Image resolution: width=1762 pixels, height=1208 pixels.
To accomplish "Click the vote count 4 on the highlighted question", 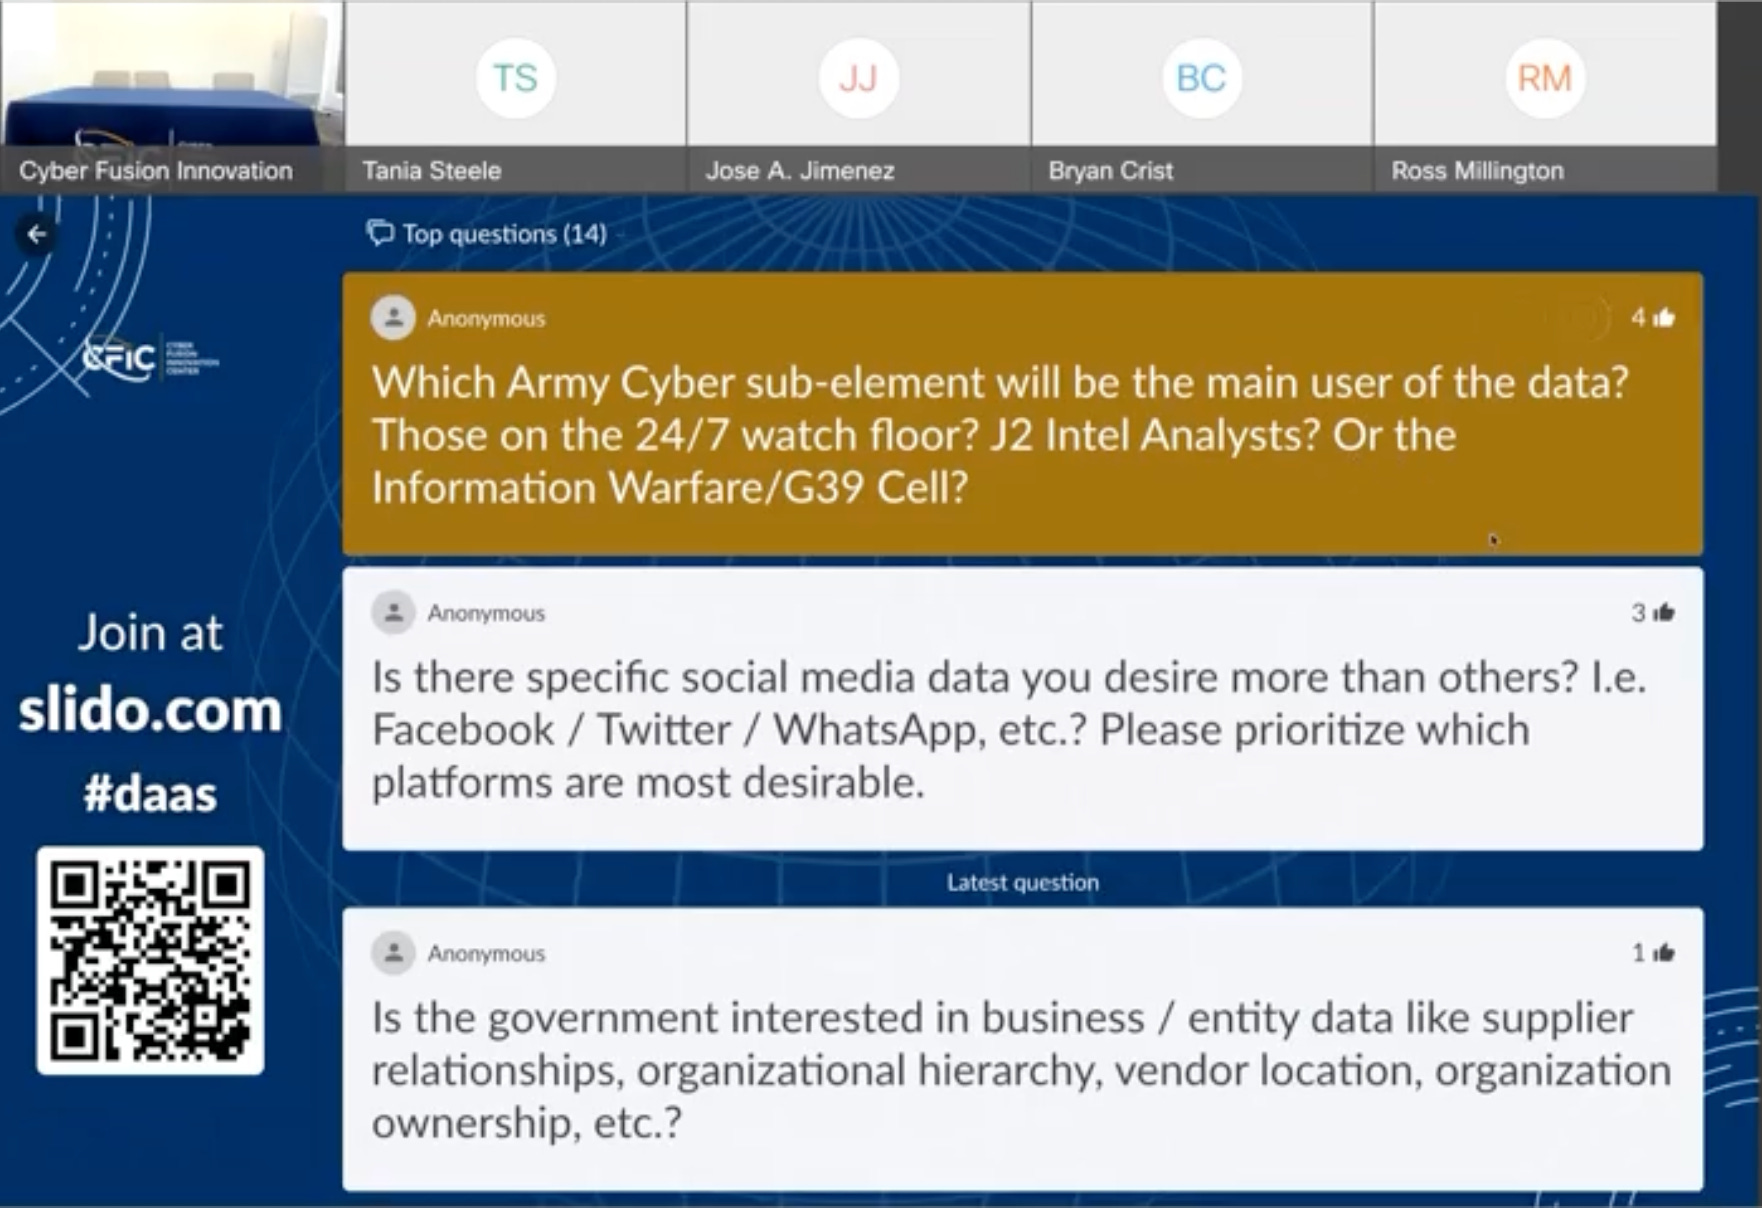I will [x=1638, y=318].
